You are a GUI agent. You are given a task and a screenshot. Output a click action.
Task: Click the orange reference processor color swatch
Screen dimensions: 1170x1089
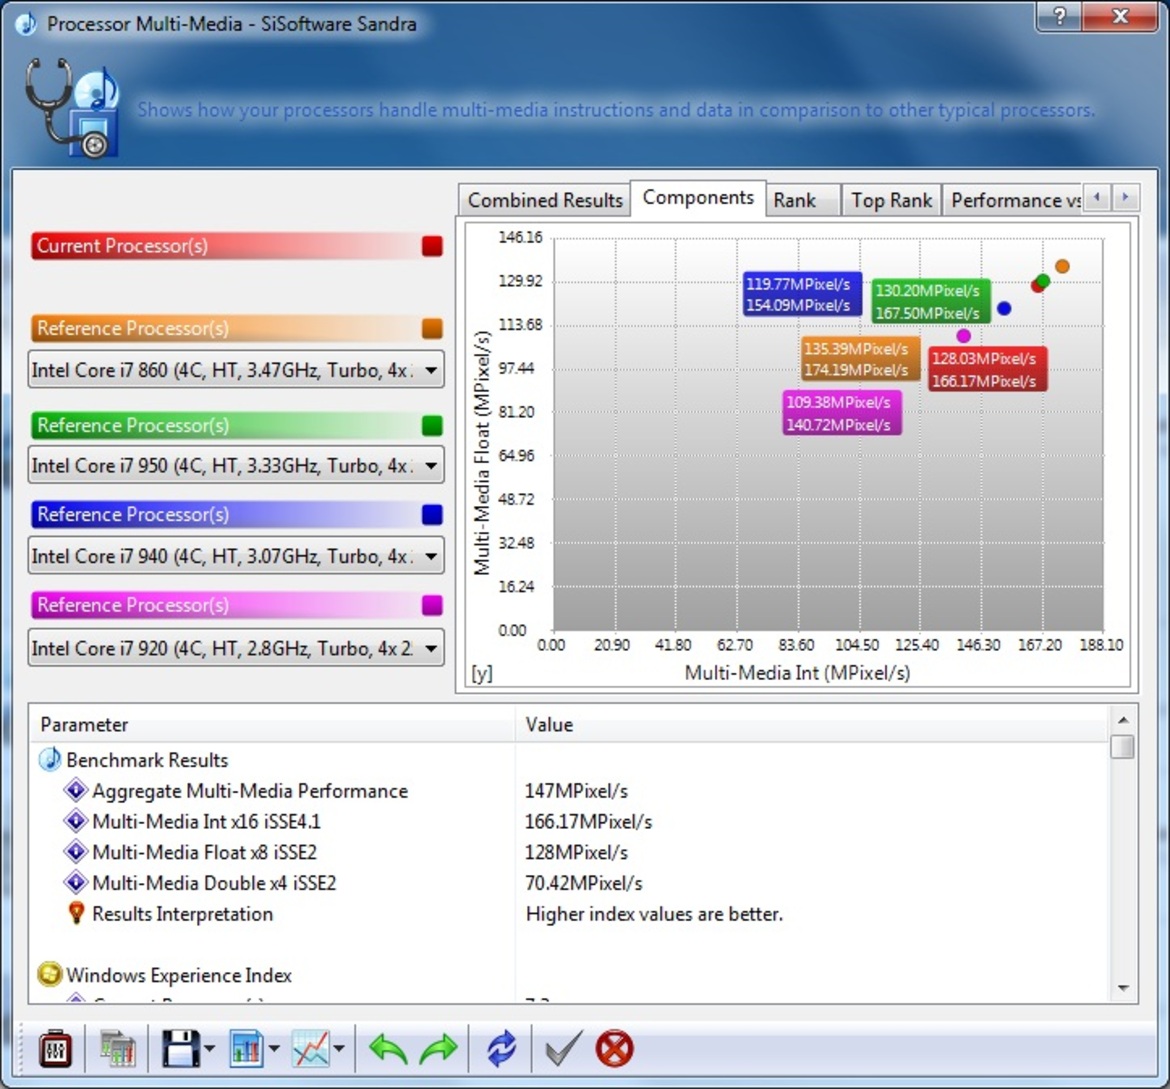(432, 328)
